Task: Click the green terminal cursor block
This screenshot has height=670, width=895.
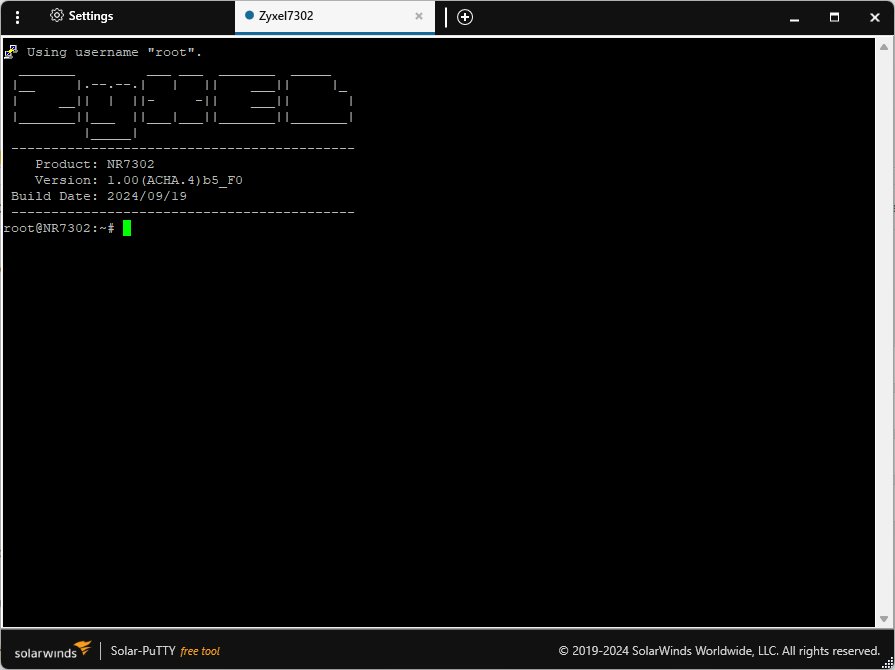Action: point(127,228)
